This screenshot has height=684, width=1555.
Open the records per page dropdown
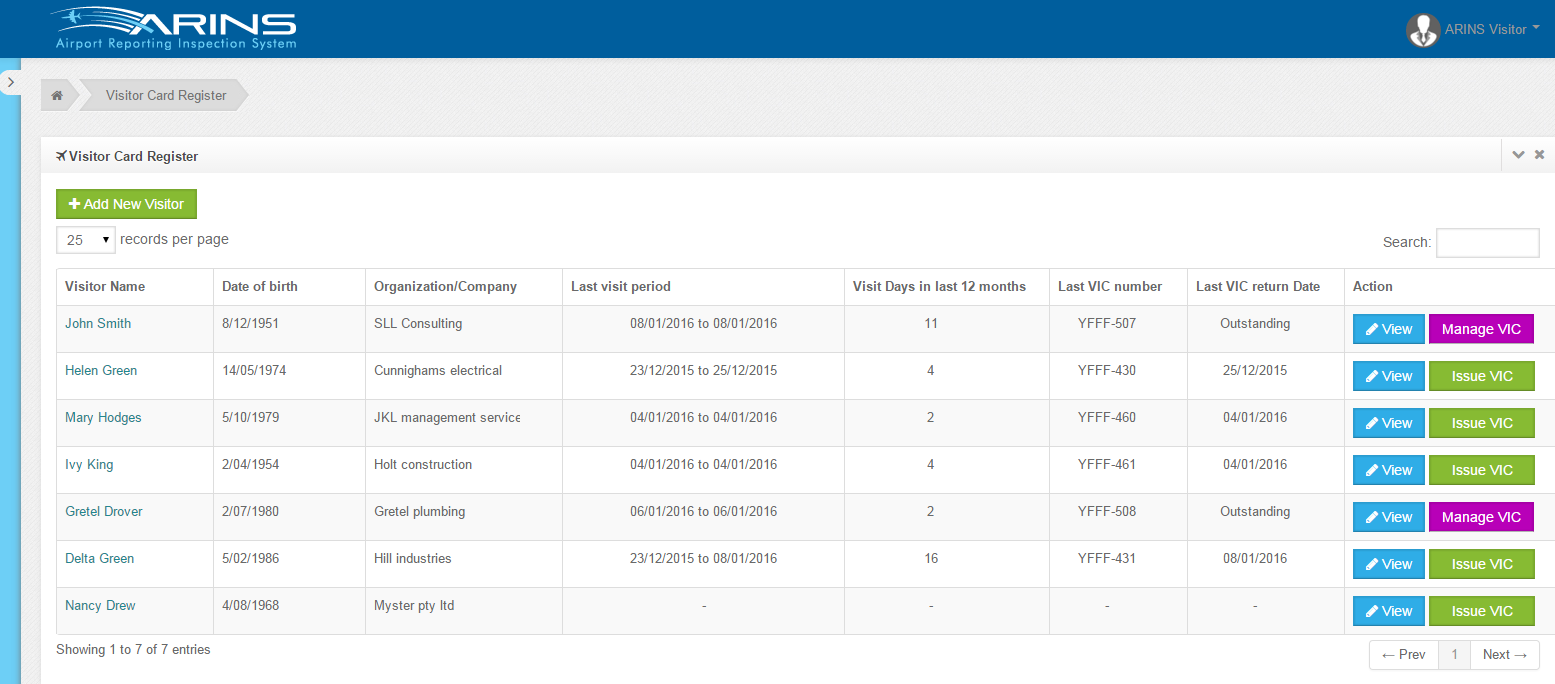click(x=86, y=240)
